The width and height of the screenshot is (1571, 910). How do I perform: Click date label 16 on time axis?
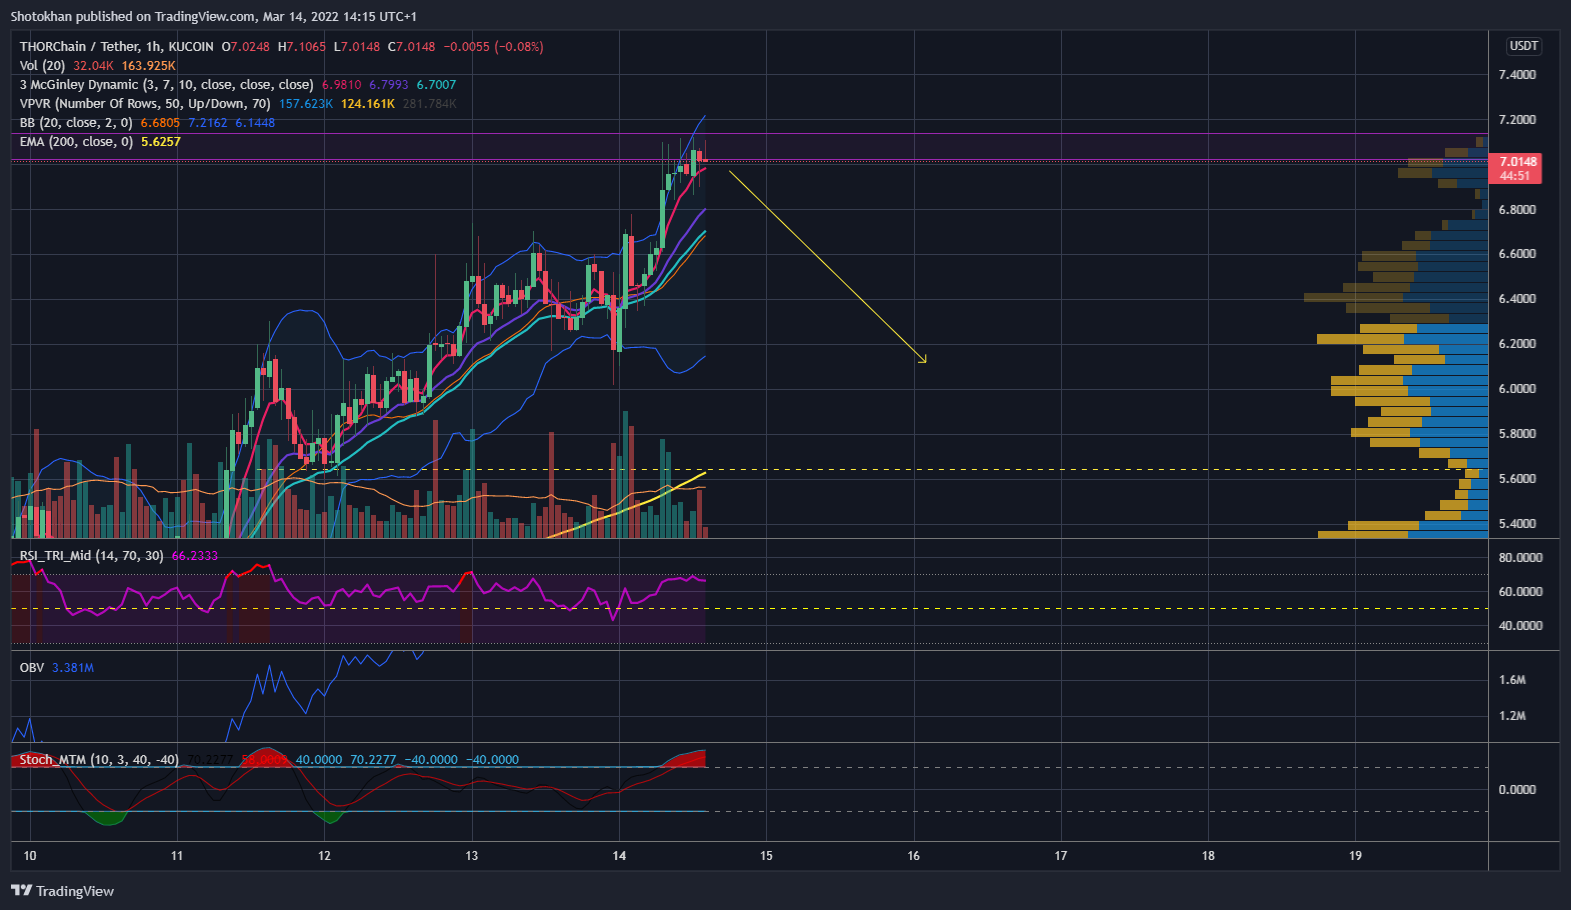914,856
